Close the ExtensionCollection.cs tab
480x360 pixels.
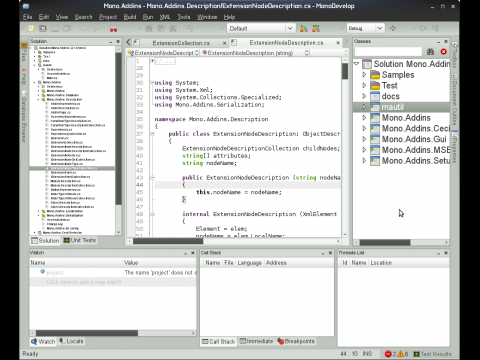224,43
